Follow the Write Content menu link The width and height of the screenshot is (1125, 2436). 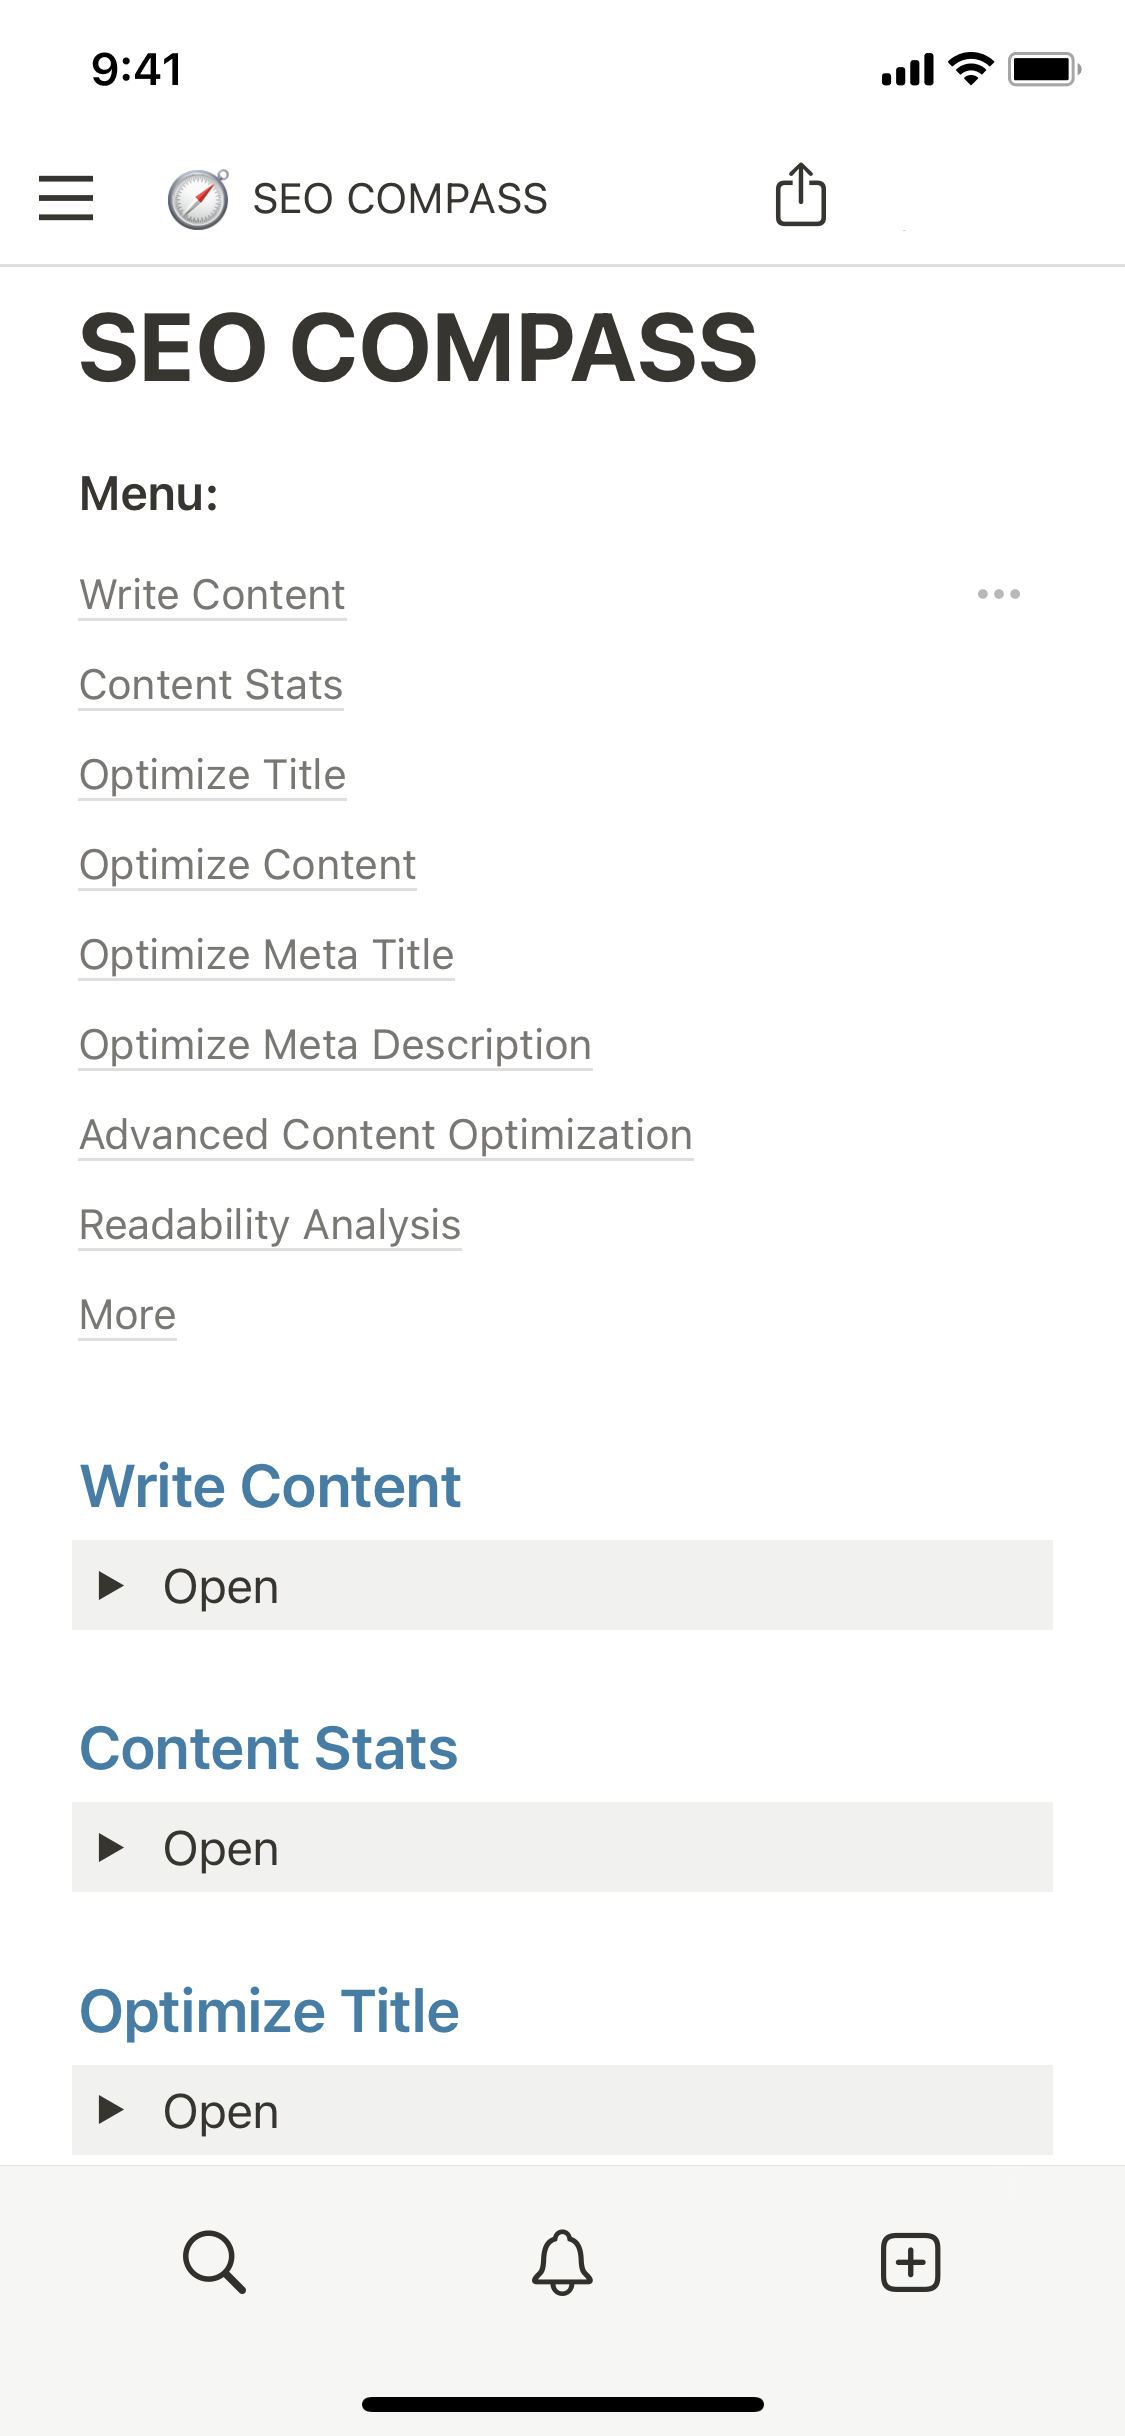(x=212, y=595)
